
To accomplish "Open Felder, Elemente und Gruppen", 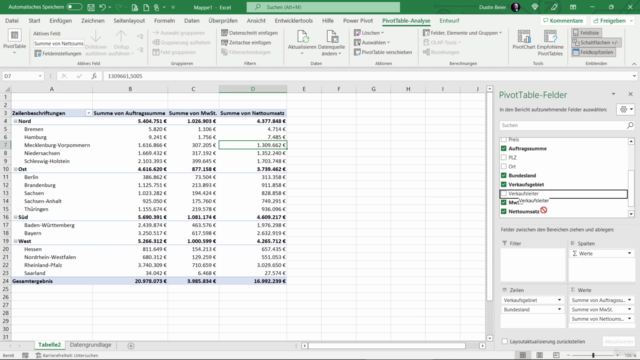I will 462,33.
